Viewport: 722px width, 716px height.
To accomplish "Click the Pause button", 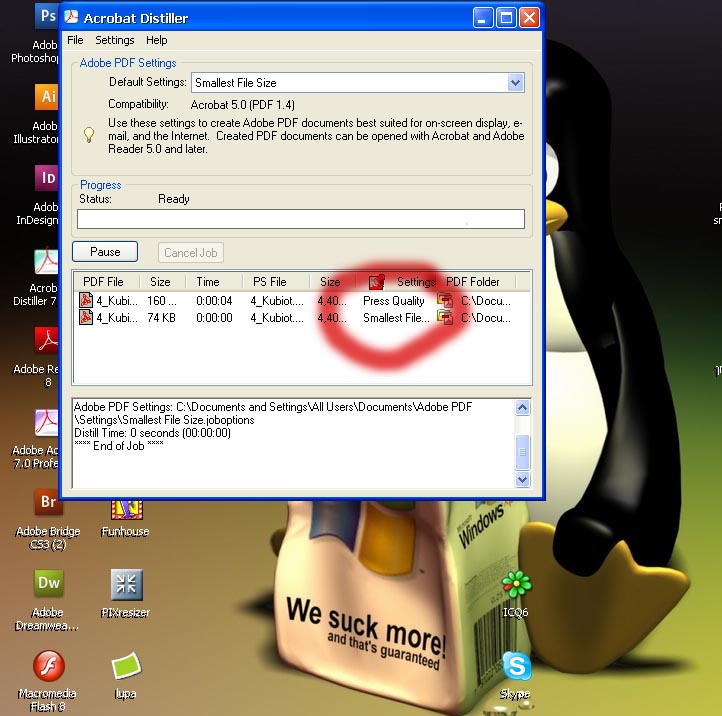I will (105, 252).
